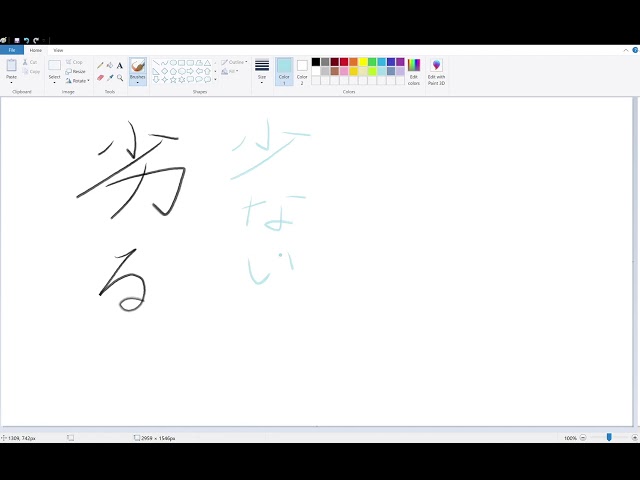The width and height of the screenshot is (640, 480).
Task: Choose the Triangle shape
Action: click(x=207, y=63)
